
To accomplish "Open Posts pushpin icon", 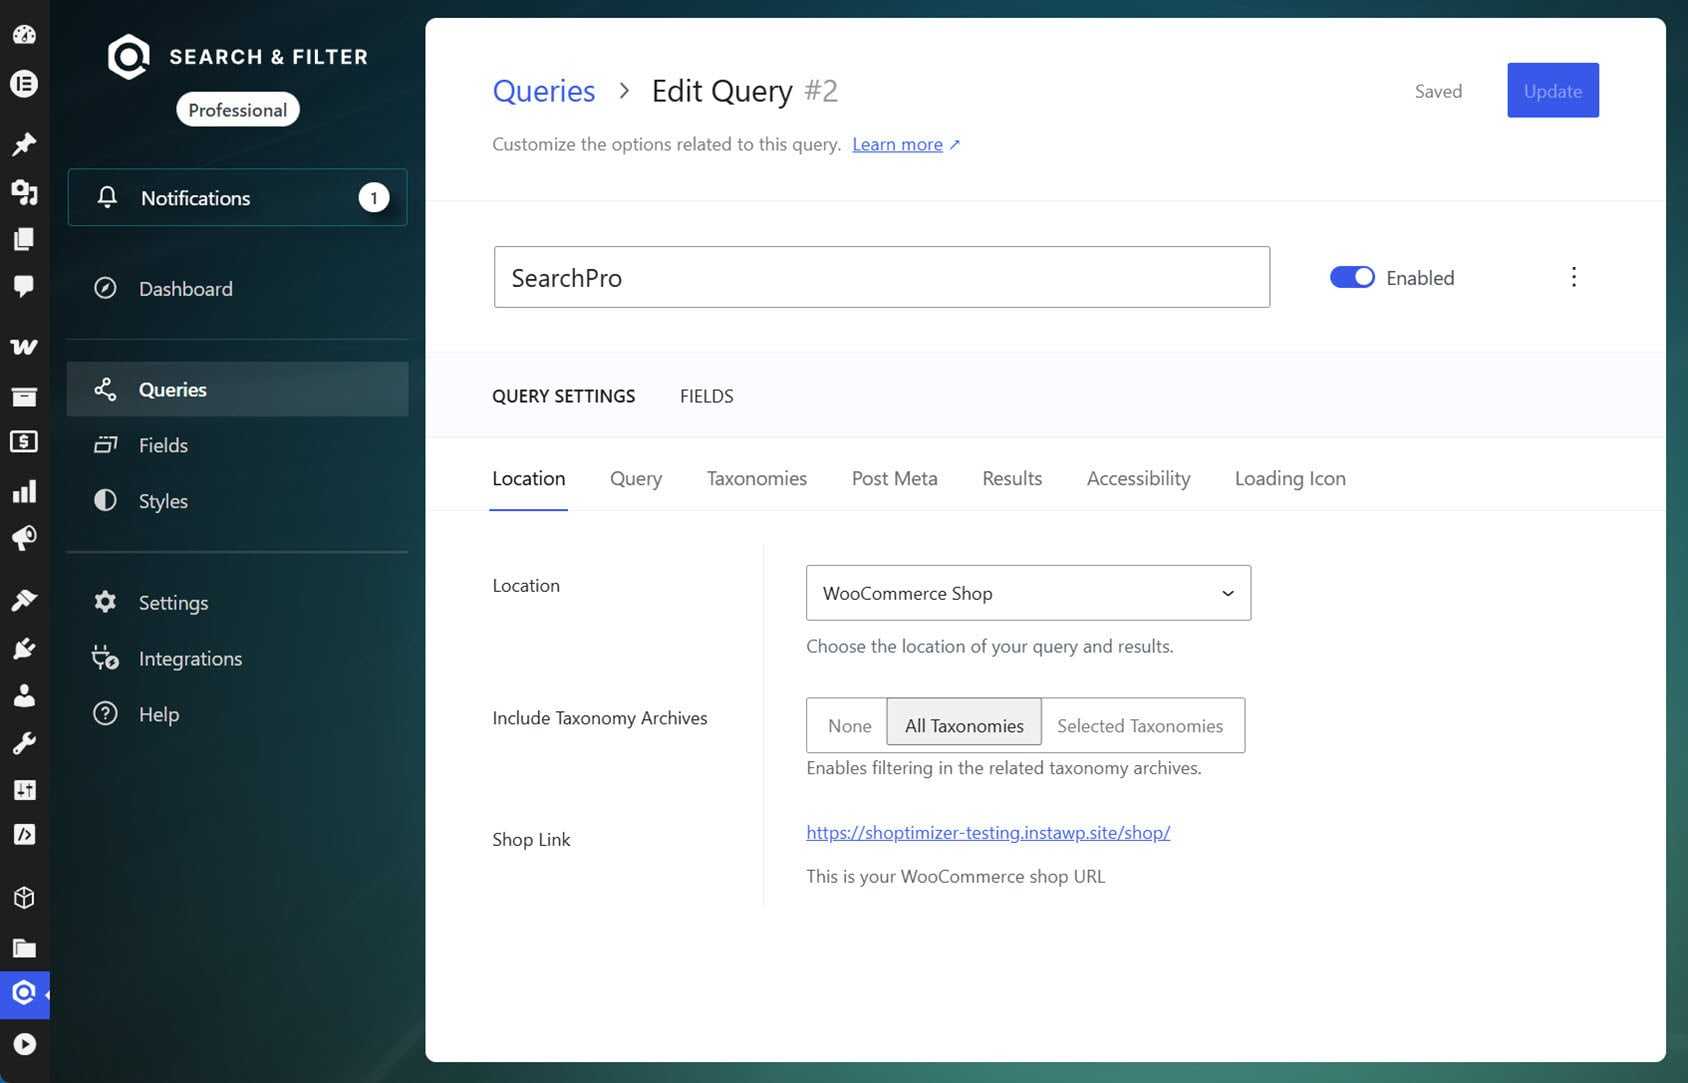I will pos(24,143).
